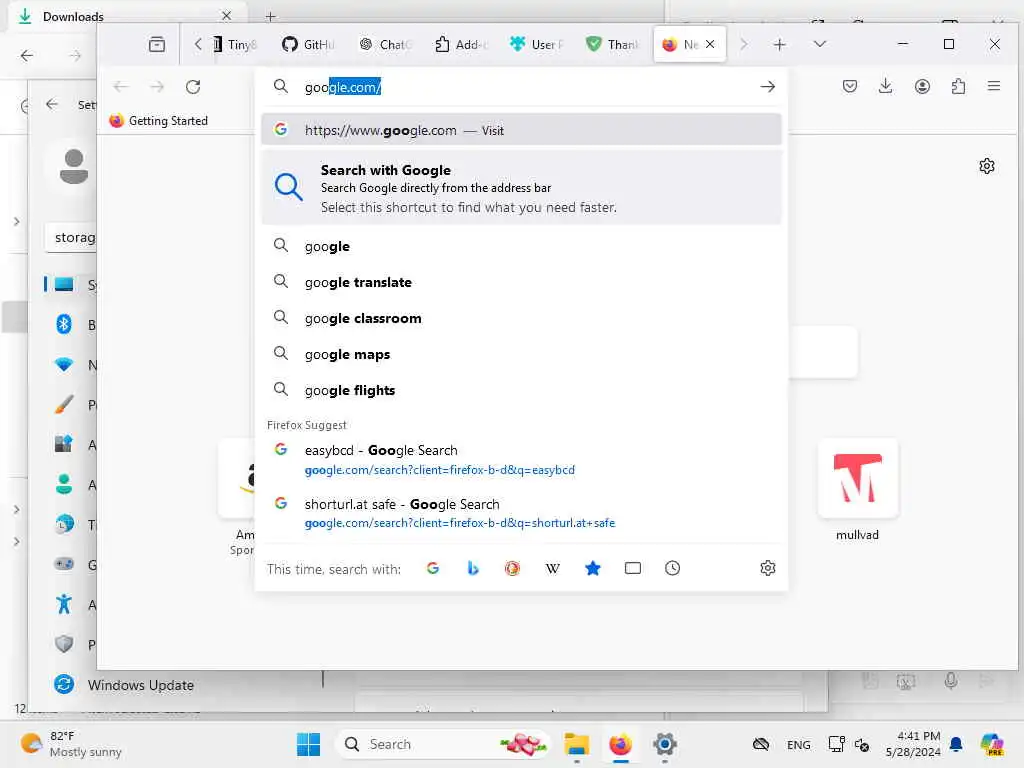1024x768 pixels.
Task: Open Settings app from taskbar
Action: [x=665, y=744]
